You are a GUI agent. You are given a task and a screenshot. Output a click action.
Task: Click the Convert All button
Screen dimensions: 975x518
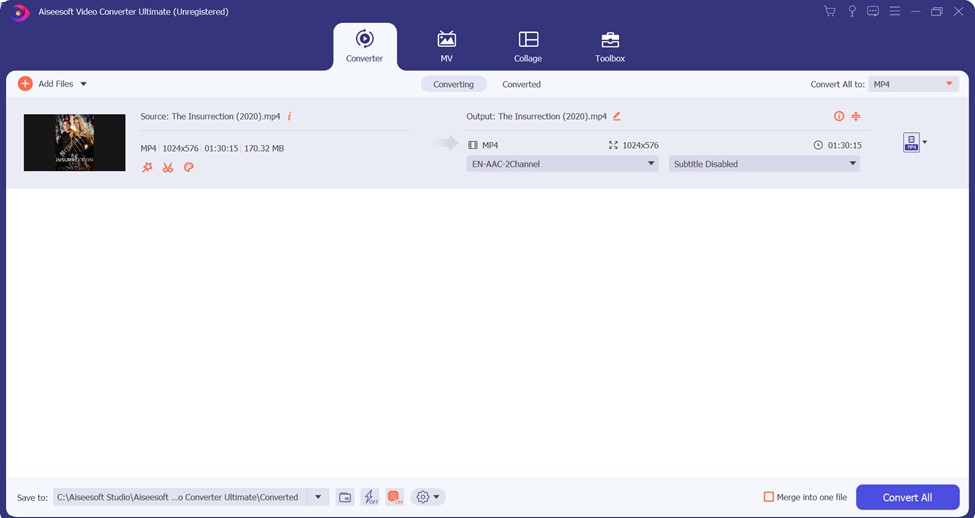coord(907,497)
